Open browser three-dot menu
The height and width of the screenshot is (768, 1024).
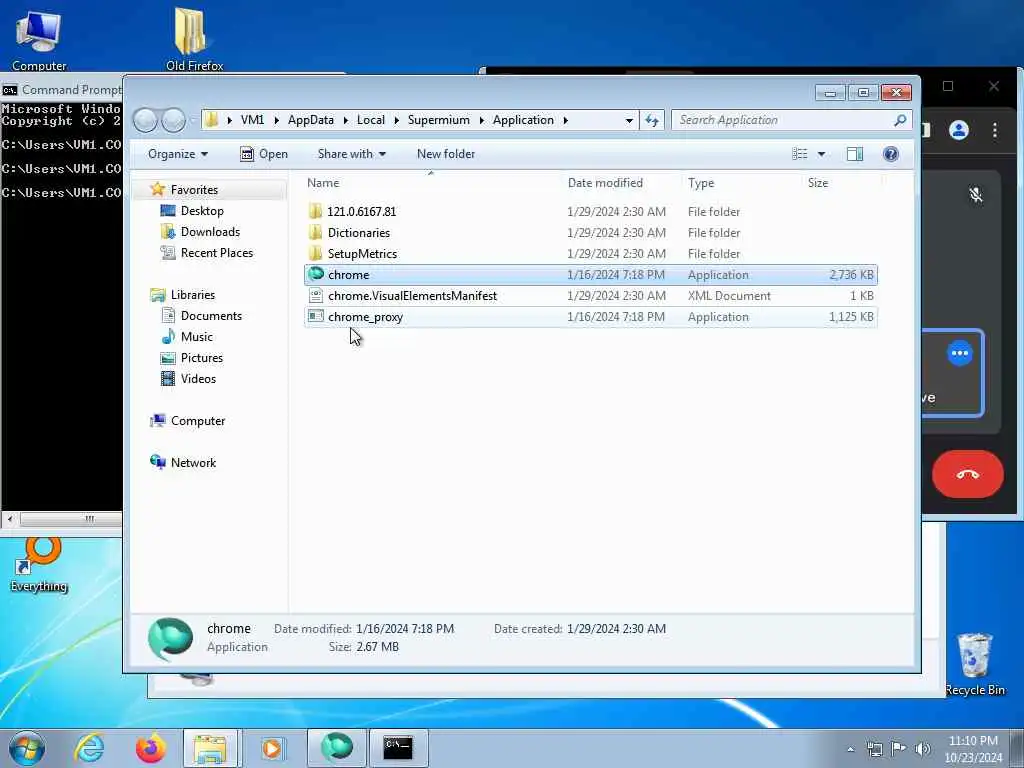coord(995,130)
